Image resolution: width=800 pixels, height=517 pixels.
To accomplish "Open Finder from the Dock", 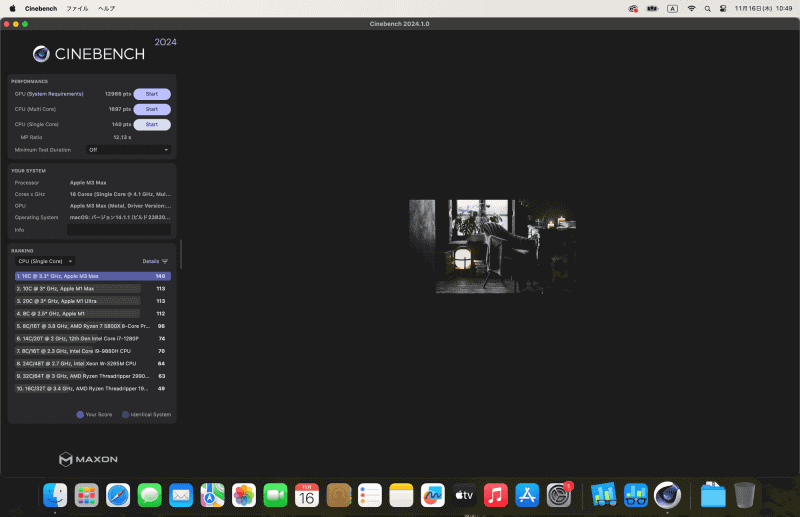I will (x=55, y=495).
